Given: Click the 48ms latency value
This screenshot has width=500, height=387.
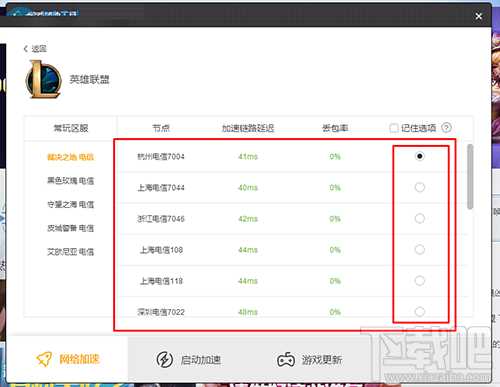Looking at the screenshot, I should [x=248, y=312].
